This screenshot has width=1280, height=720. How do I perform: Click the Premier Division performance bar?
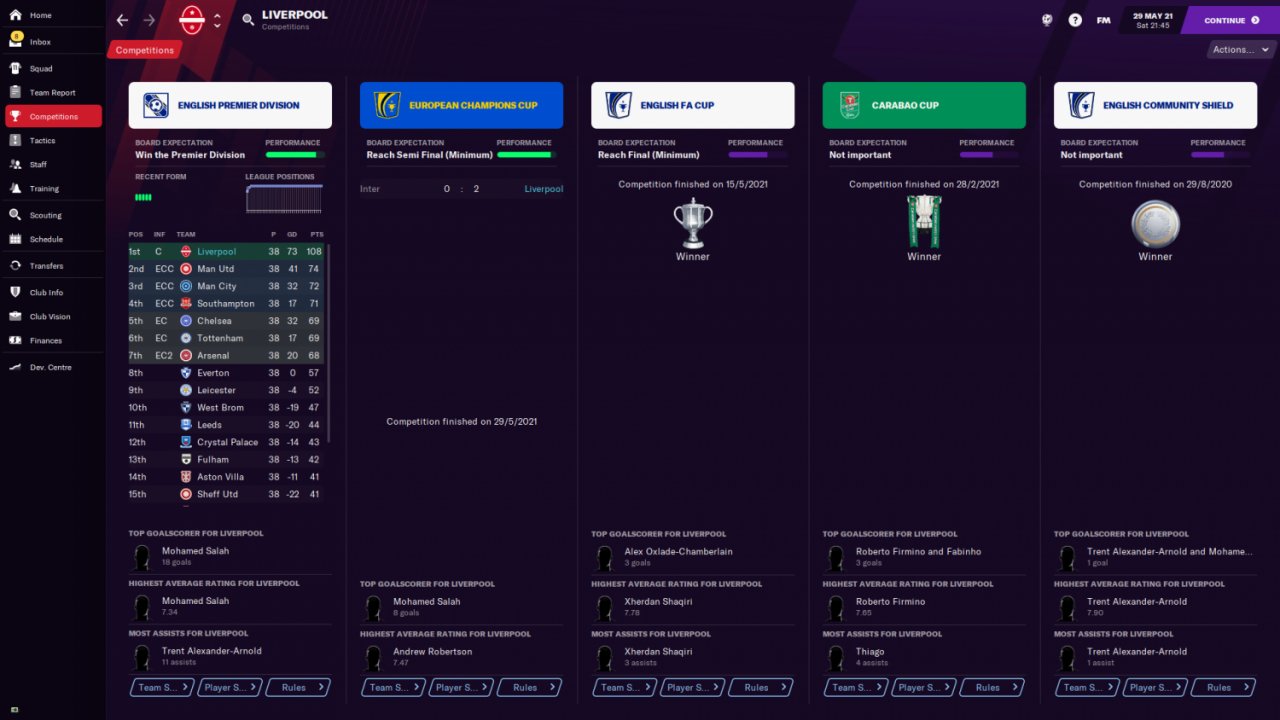click(294, 155)
